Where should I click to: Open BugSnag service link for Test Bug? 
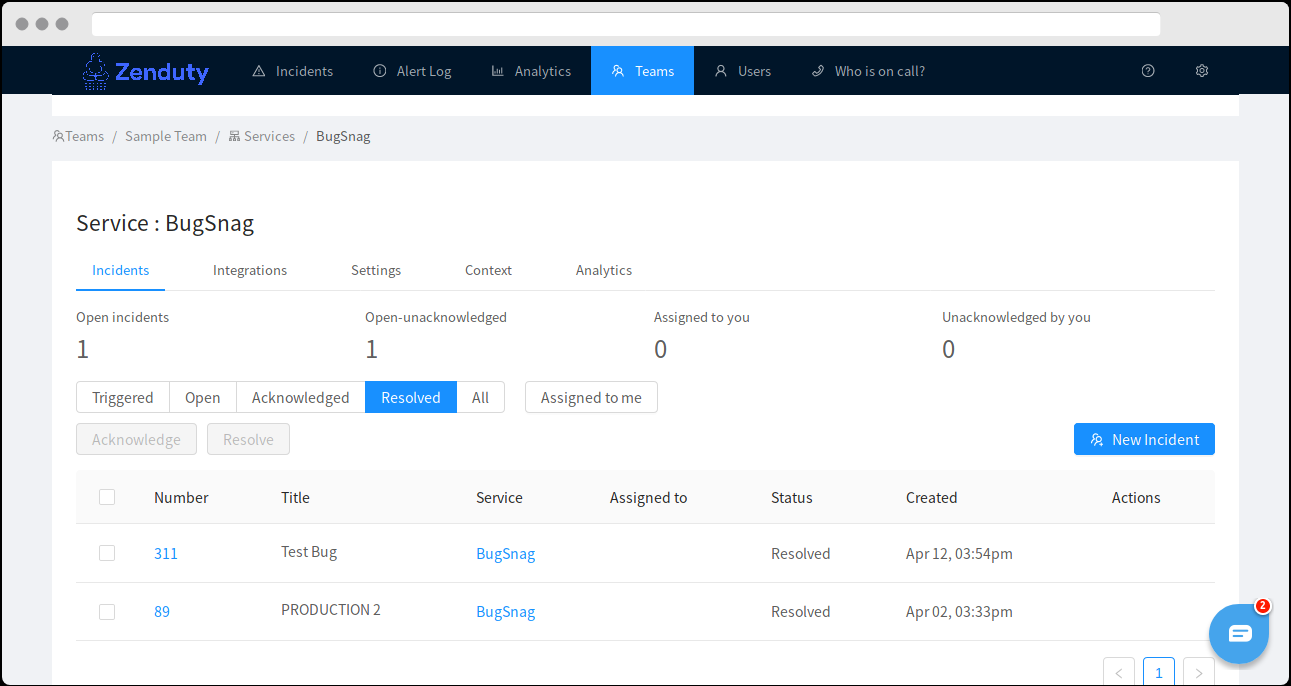point(506,553)
